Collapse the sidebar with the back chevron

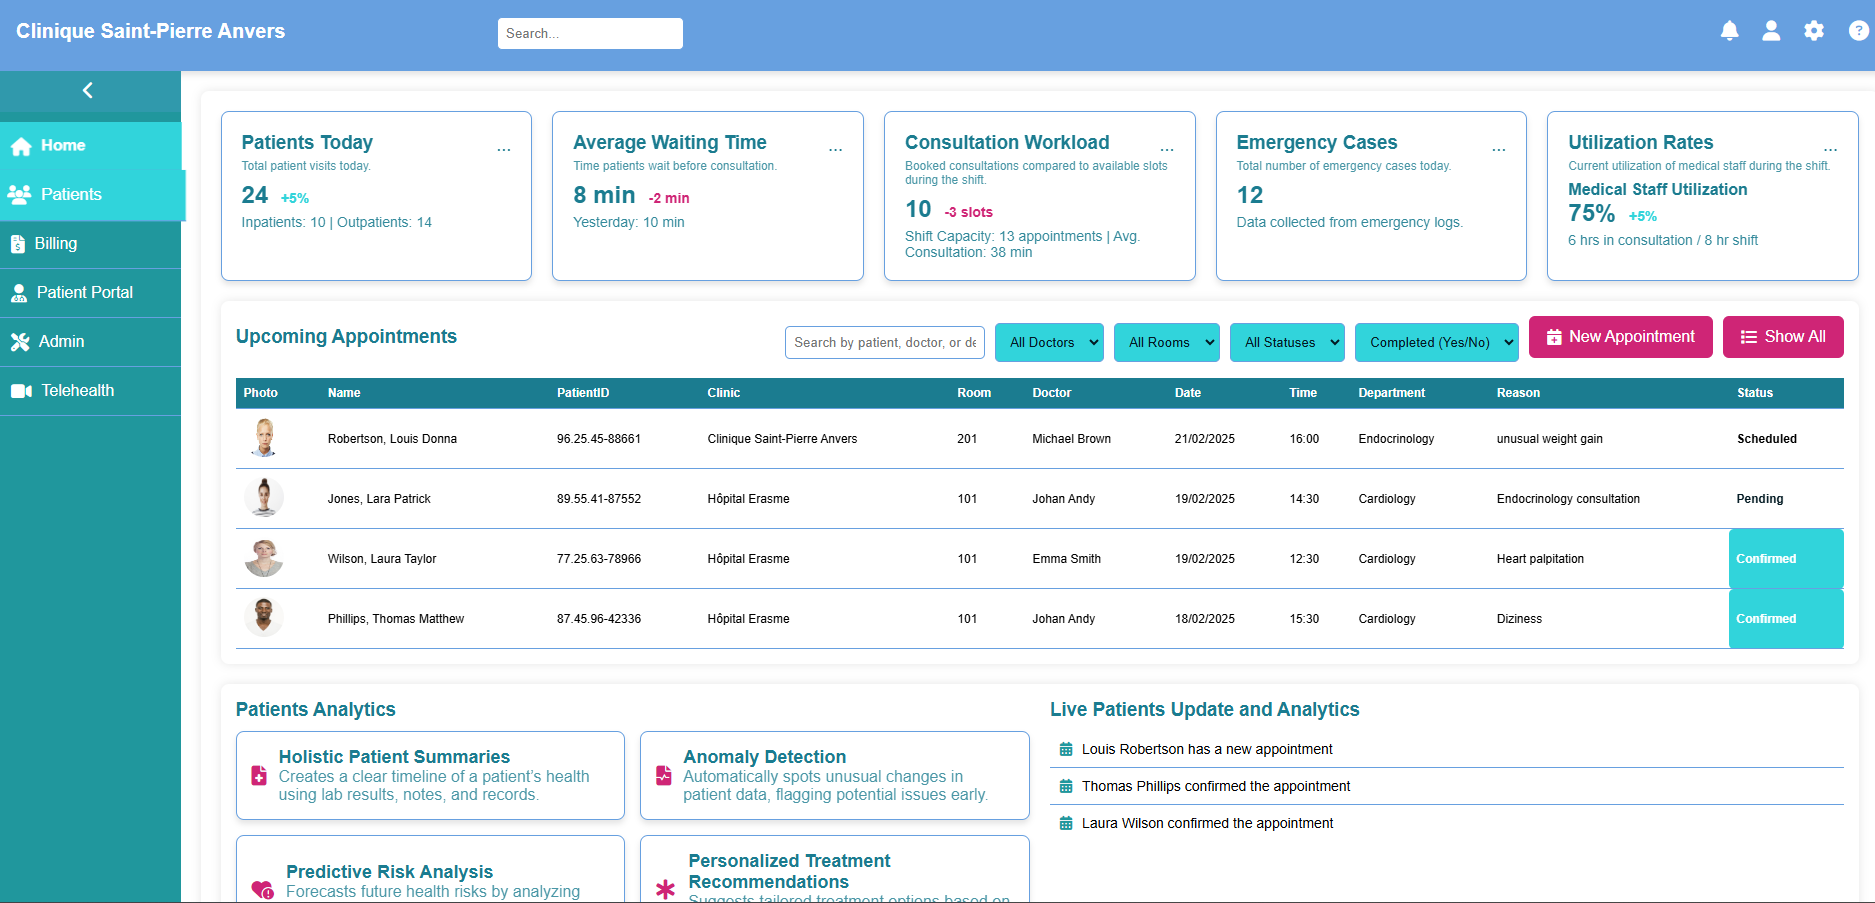(88, 91)
